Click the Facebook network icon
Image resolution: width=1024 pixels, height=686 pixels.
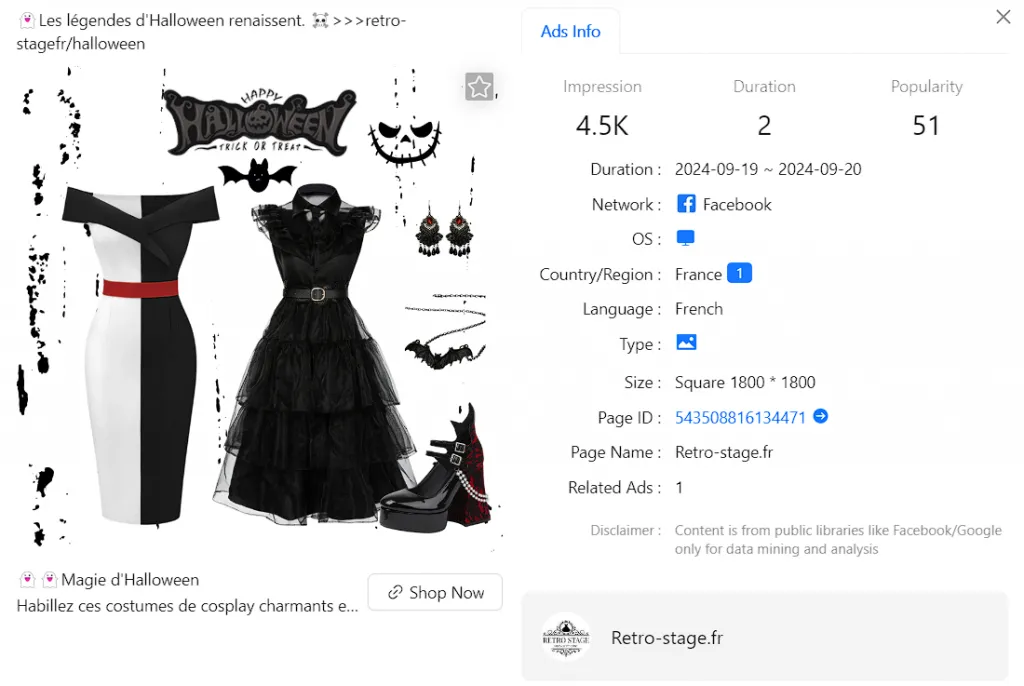pyautogui.click(x=686, y=204)
